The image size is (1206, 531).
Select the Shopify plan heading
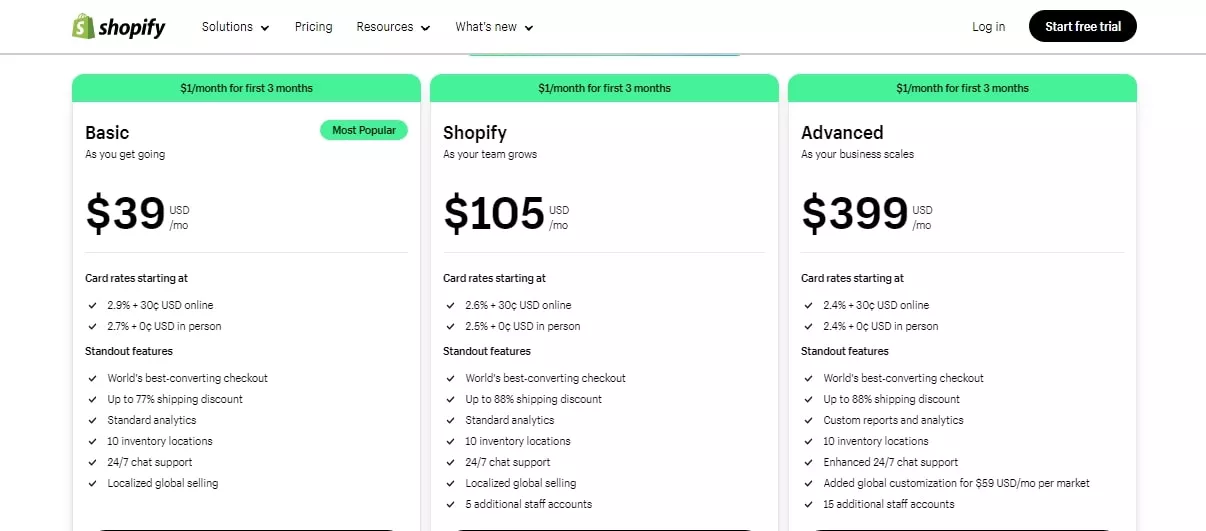click(x=475, y=133)
